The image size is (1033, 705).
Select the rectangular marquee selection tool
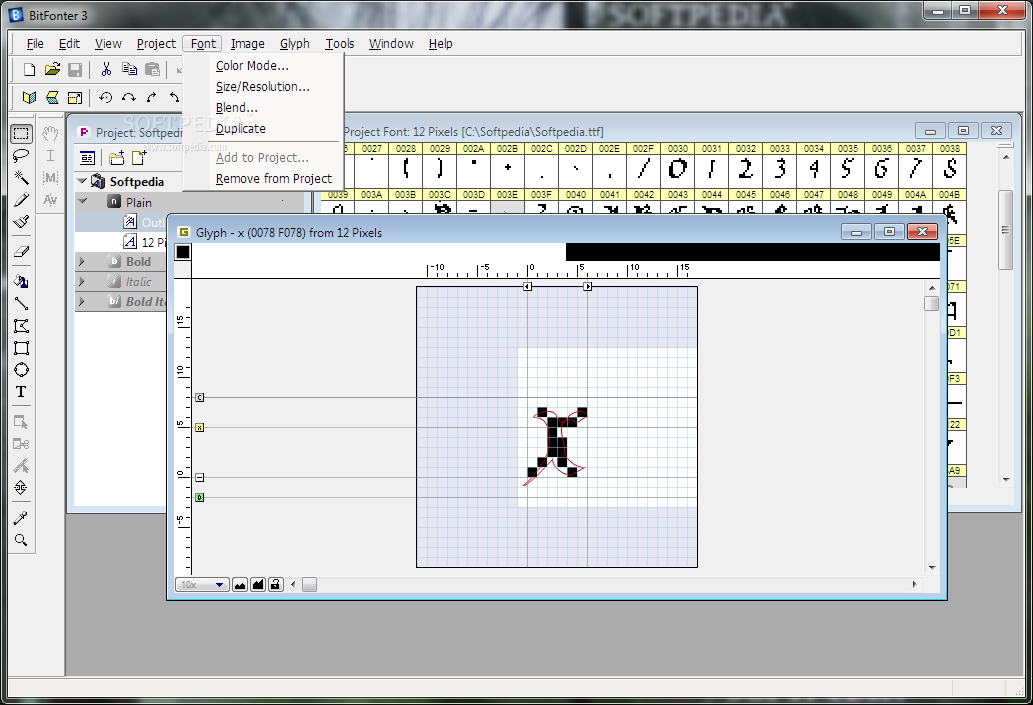pyautogui.click(x=21, y=134)
